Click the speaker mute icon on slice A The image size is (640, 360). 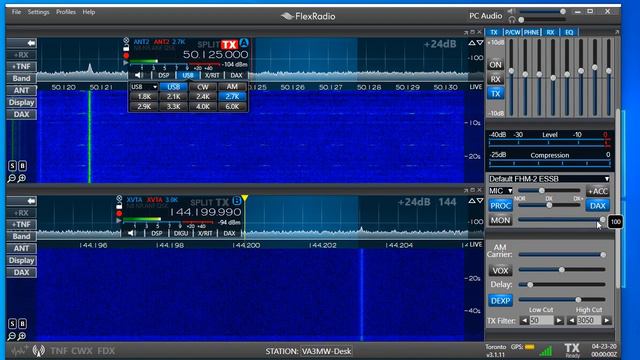139,75
